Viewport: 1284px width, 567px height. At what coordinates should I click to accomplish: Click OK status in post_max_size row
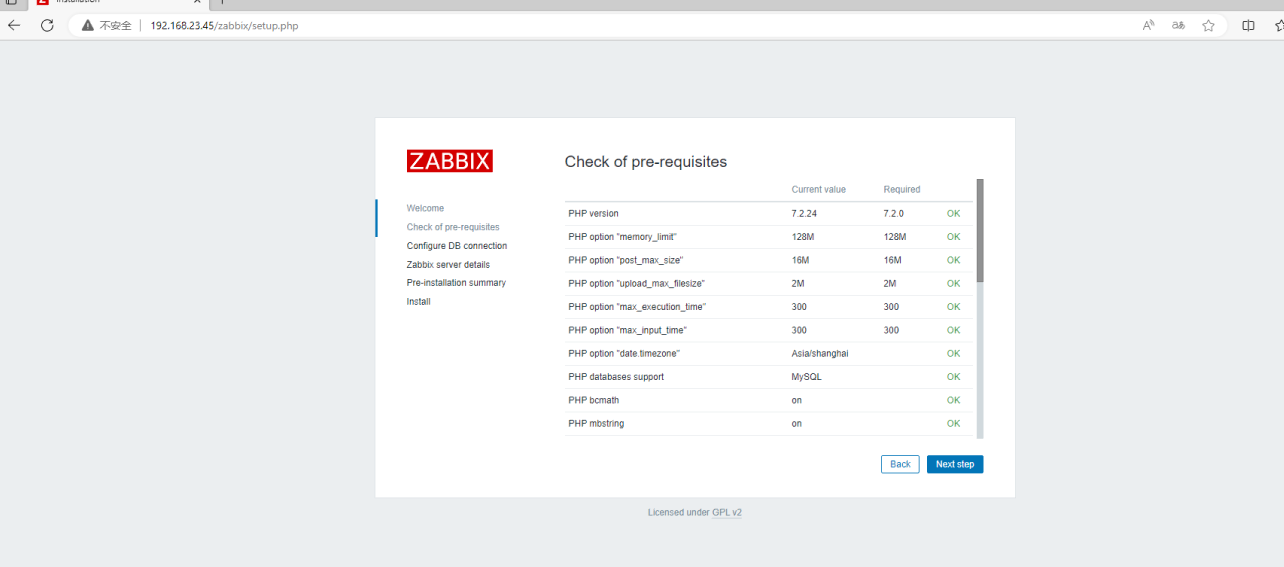[x=953, y=260]
